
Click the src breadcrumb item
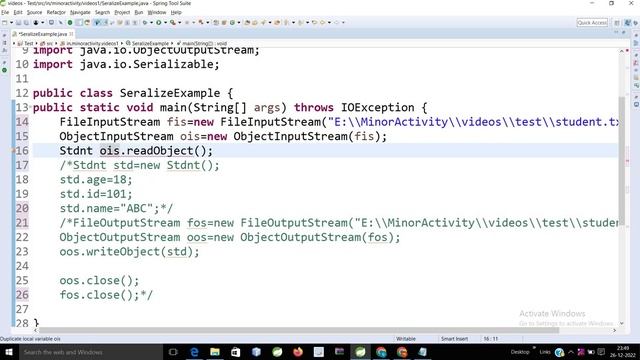[x=47, y=43]
